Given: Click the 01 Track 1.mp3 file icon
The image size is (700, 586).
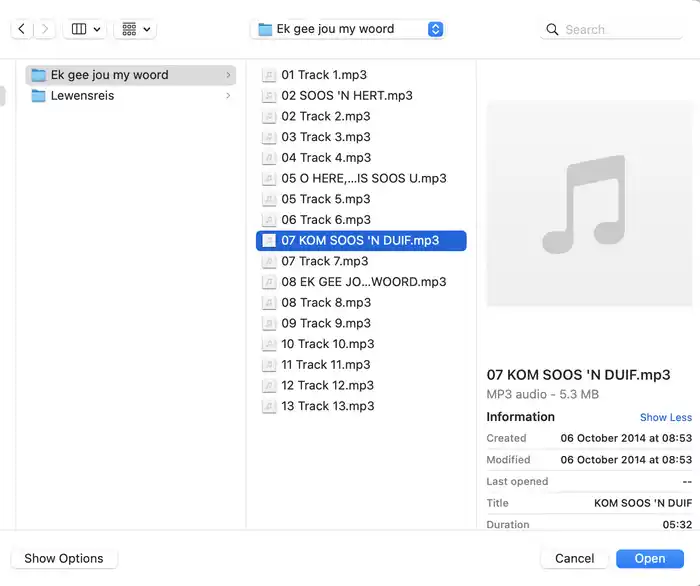Looking at the screenshot, I should click(x=268, y=75).
